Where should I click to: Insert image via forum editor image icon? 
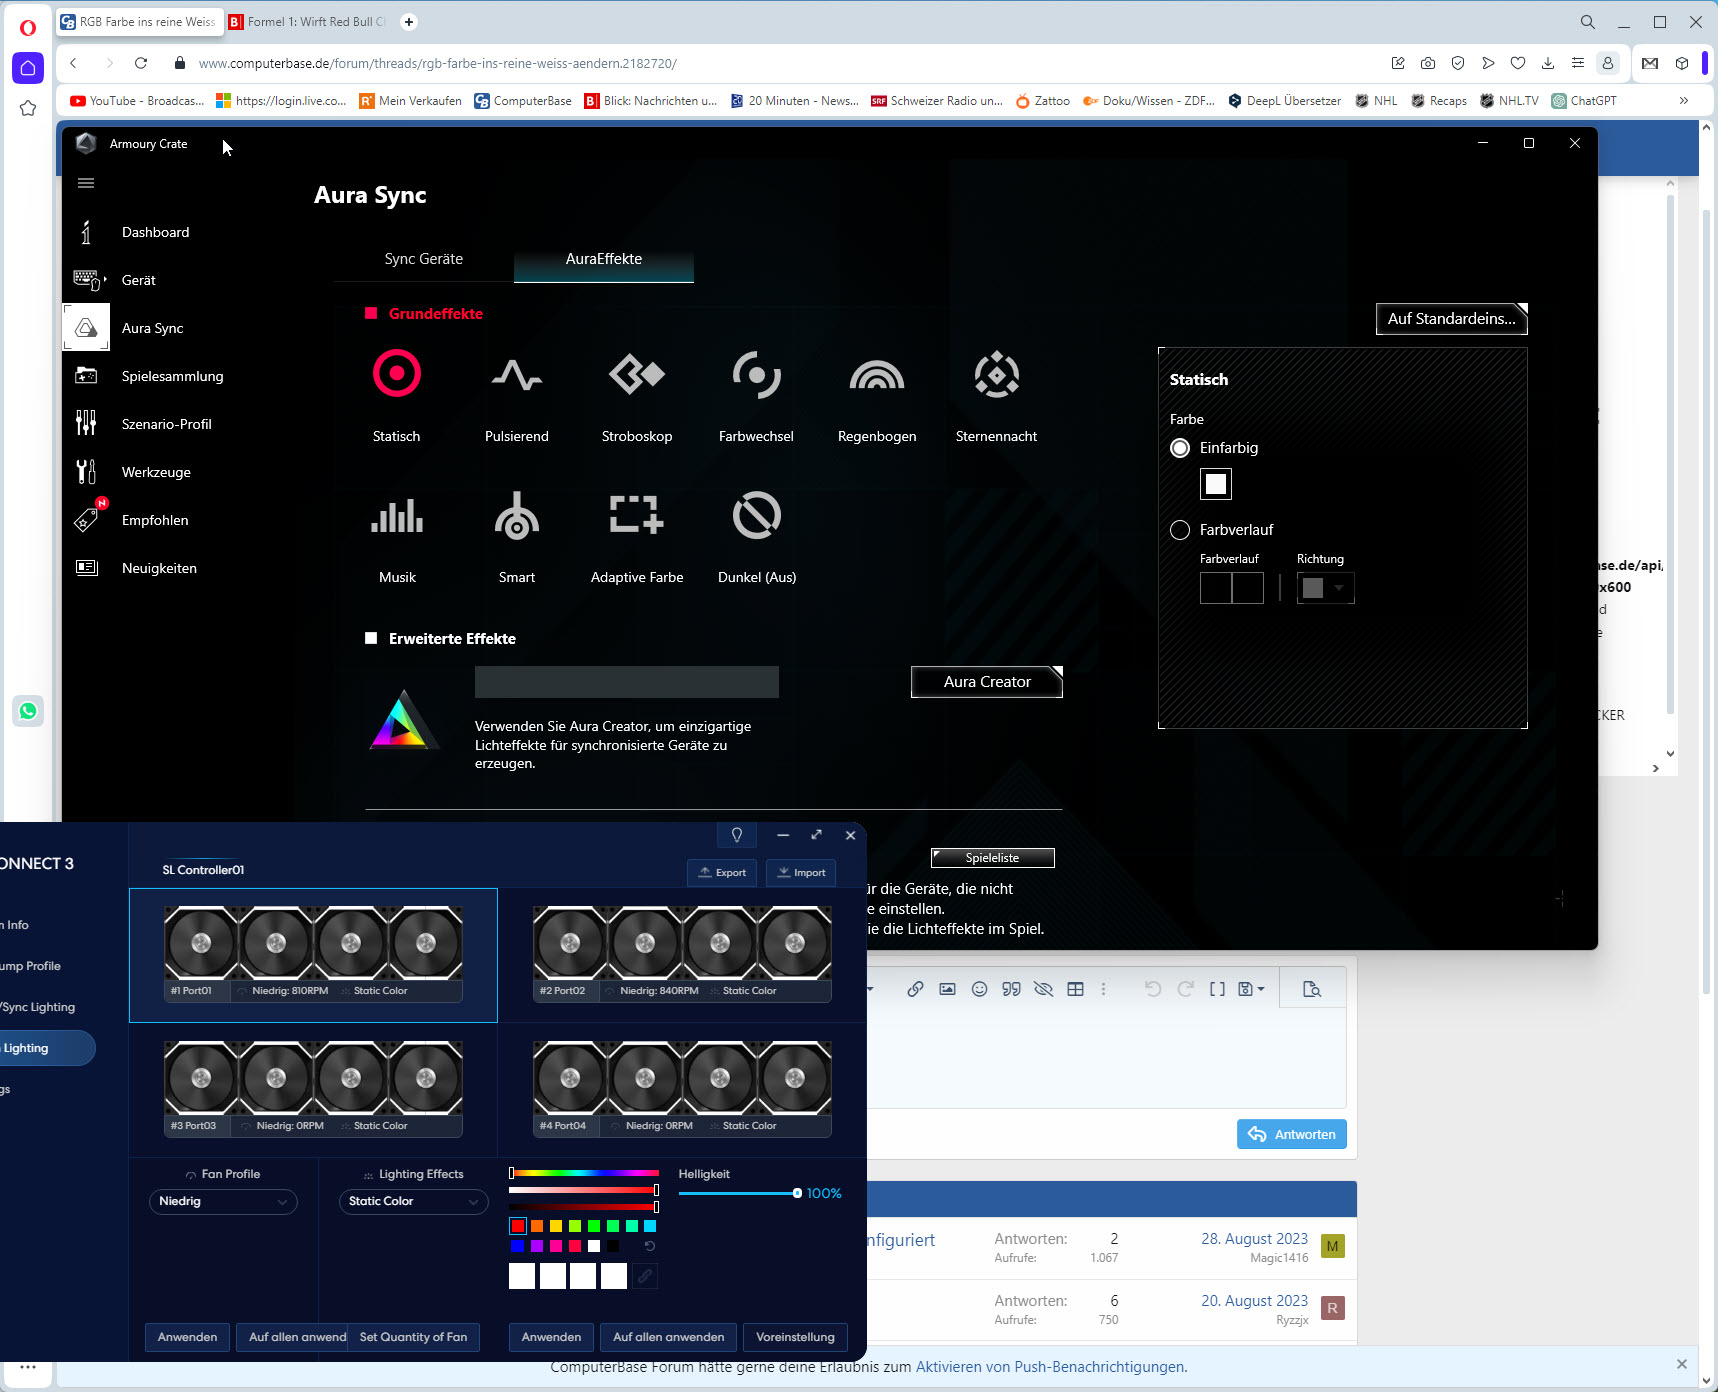[x=947, y=989]
